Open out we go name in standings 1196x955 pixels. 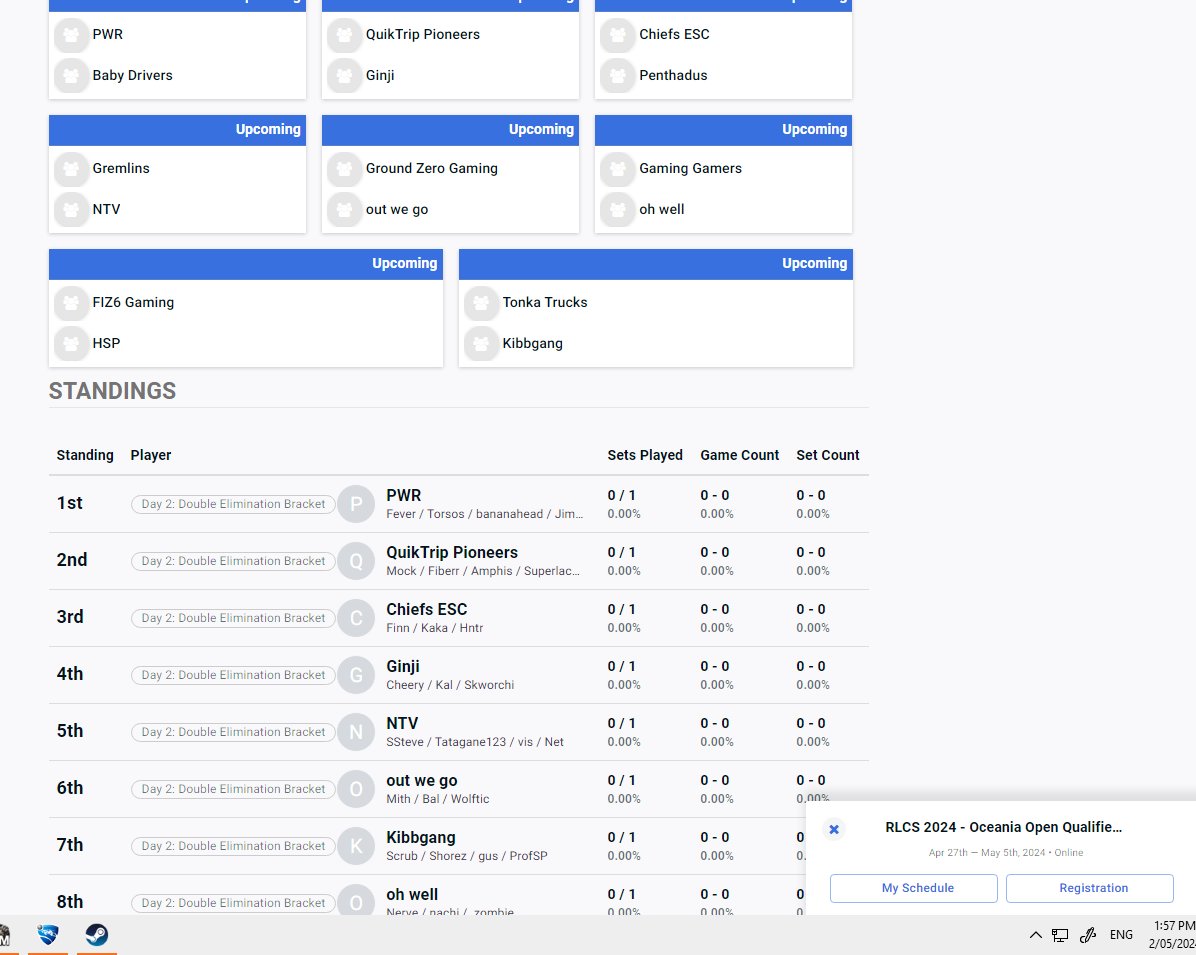coord(422,781)
